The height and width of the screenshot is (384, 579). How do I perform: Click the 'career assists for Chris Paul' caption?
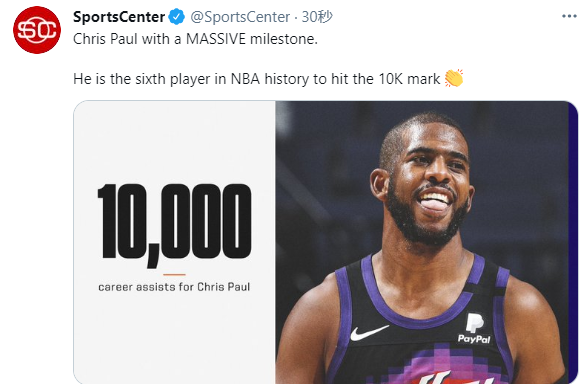tap(174, 287)
